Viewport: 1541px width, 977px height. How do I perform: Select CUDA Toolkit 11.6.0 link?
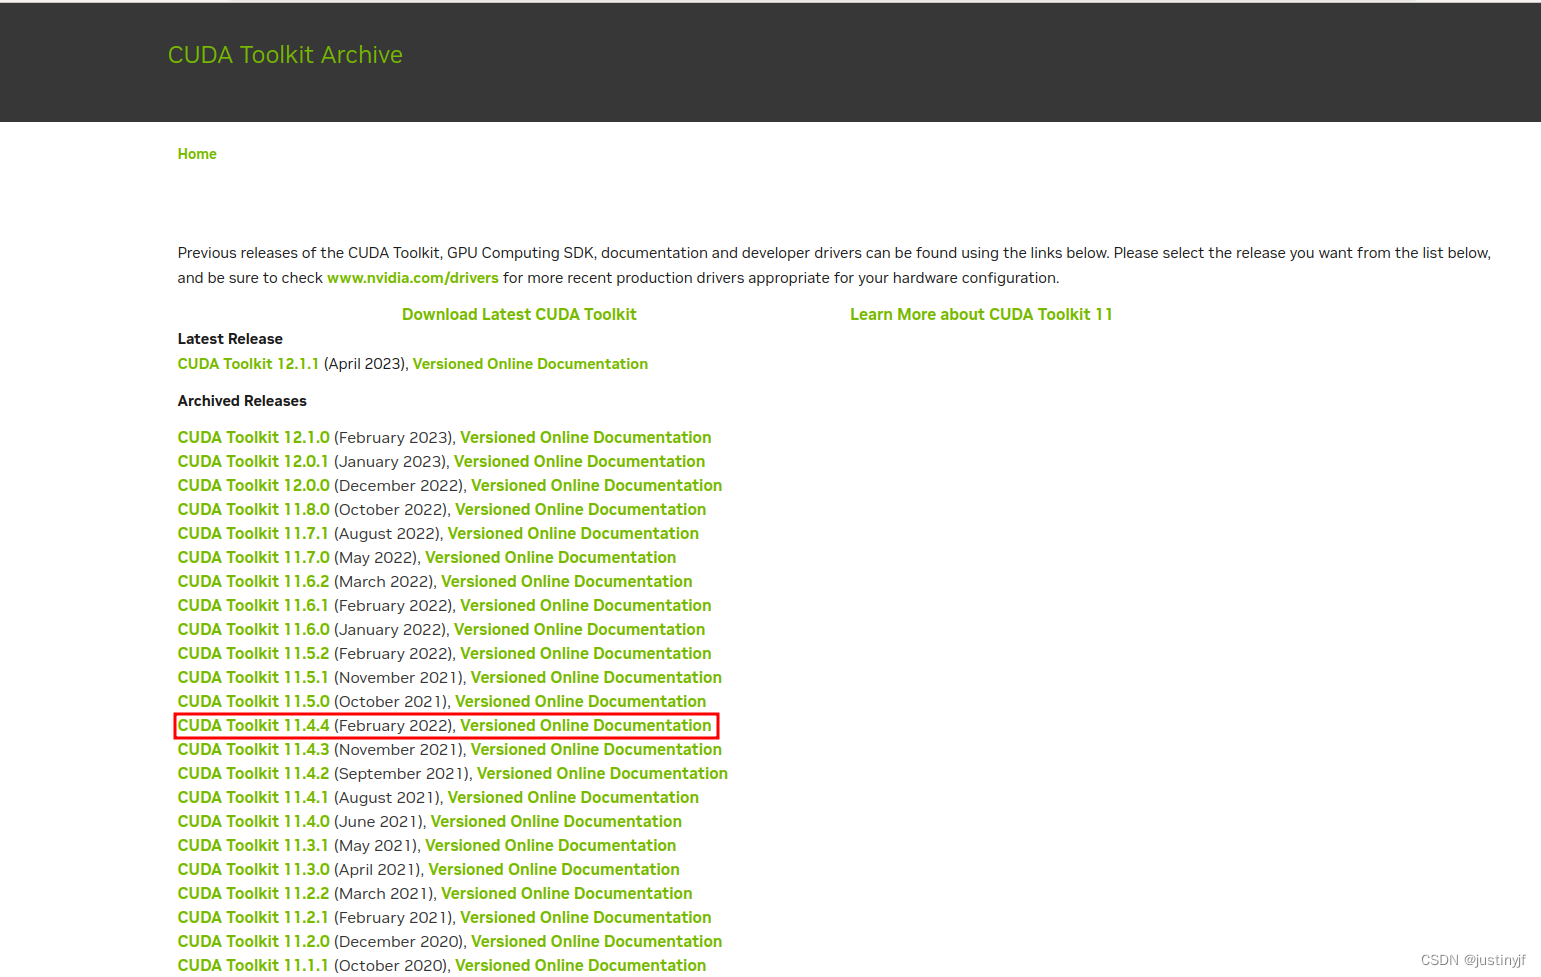(253, 629)
